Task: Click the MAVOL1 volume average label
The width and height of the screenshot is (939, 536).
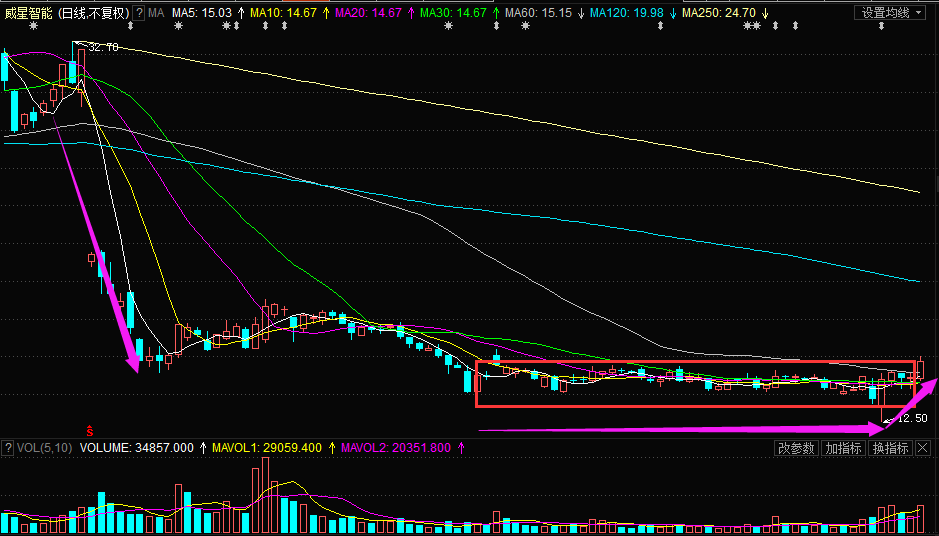Action: (x=266, y=448)
